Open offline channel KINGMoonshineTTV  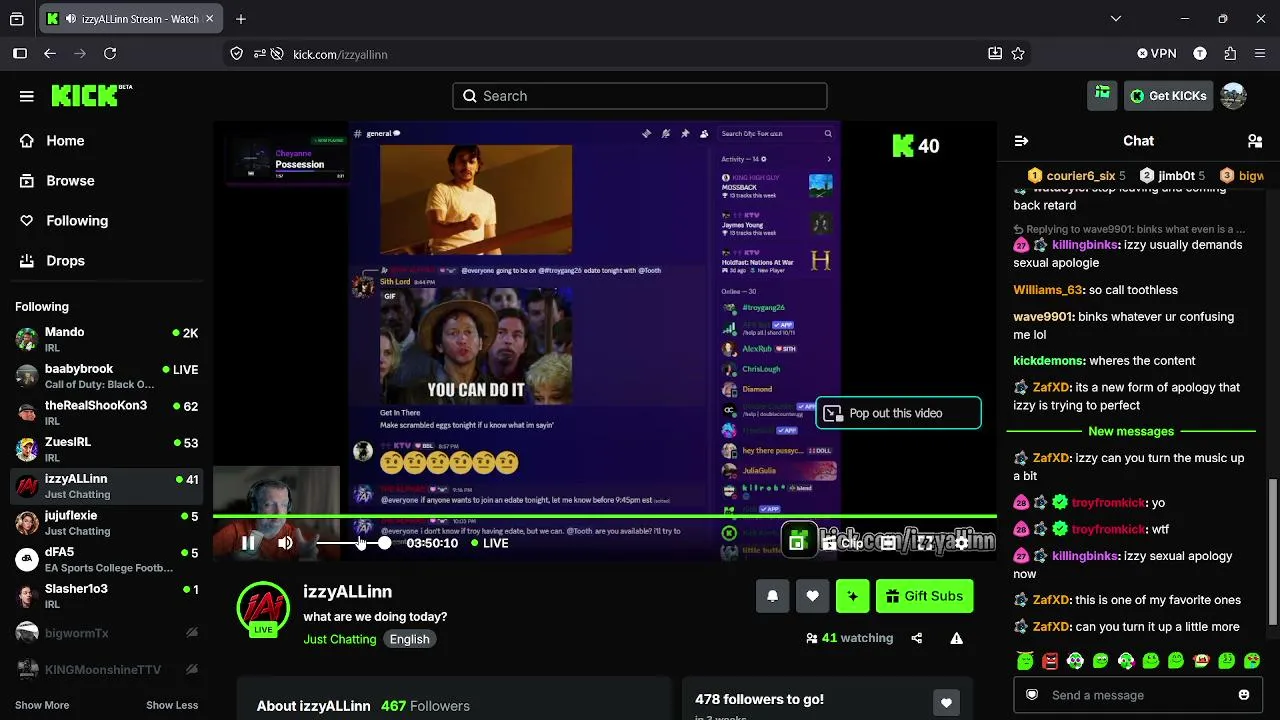107,669
